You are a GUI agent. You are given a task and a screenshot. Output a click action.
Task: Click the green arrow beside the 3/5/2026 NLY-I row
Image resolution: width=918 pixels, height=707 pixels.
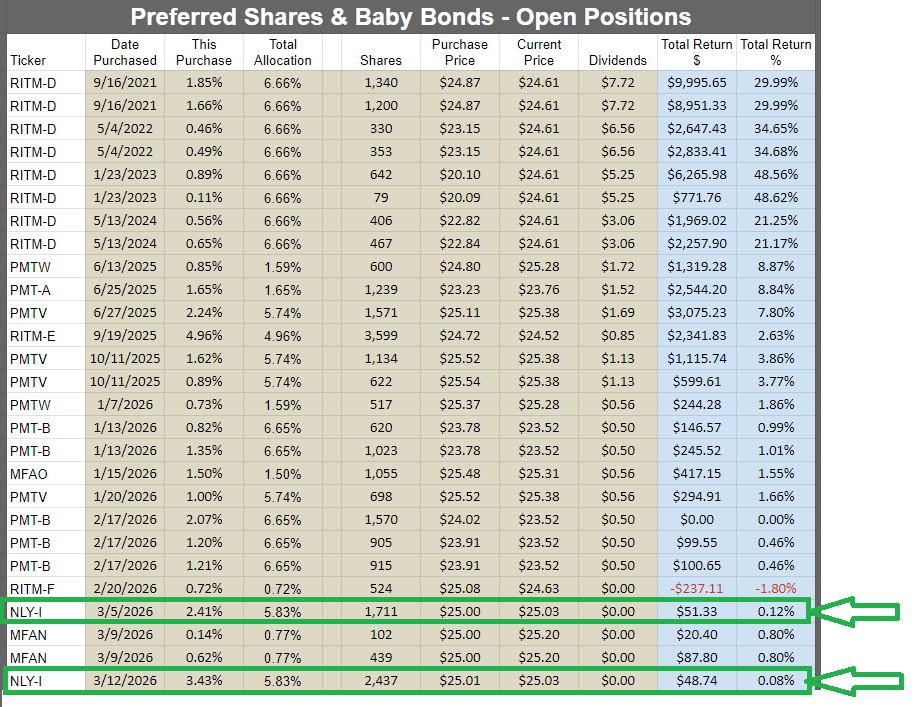point(861,612)
